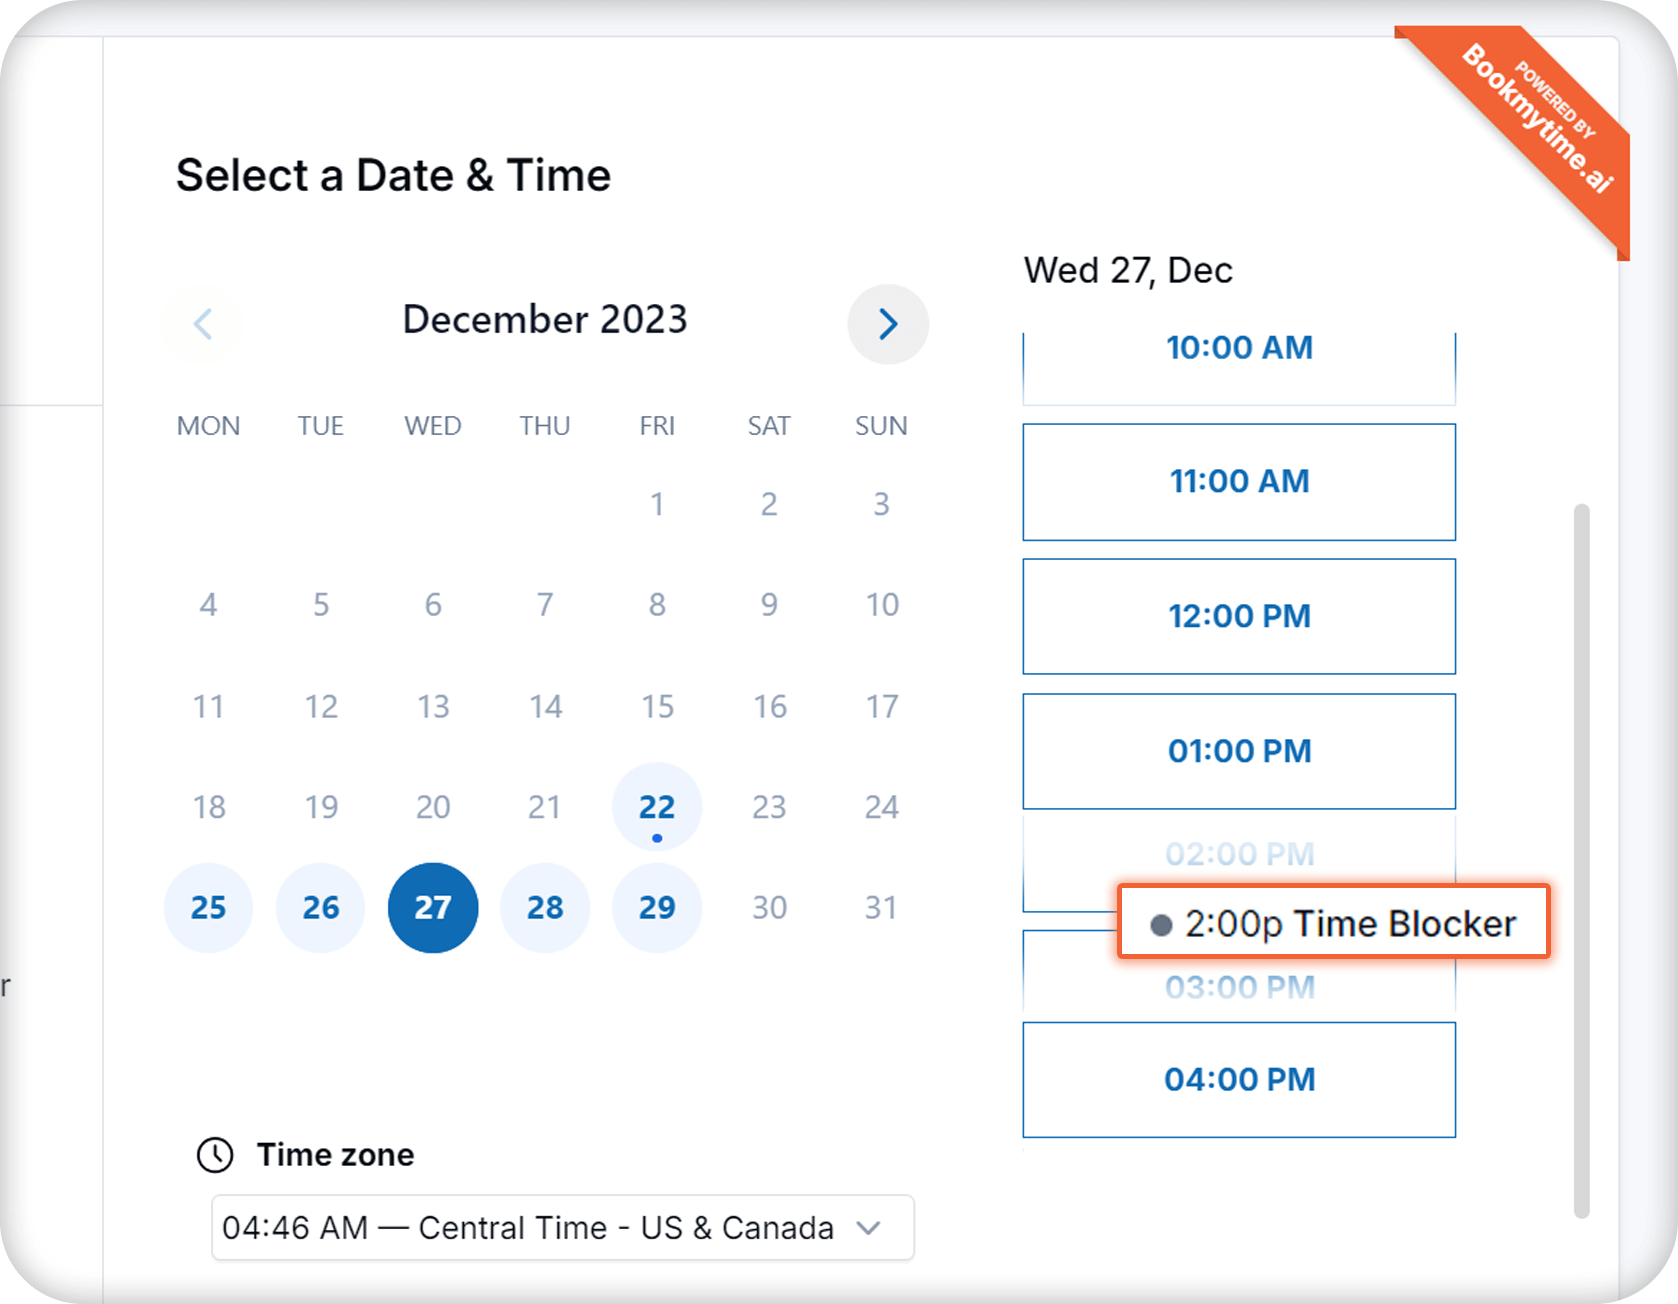Click the selected date December 27
Screen dimensions: 1678x1304
(x=433, y=908)
